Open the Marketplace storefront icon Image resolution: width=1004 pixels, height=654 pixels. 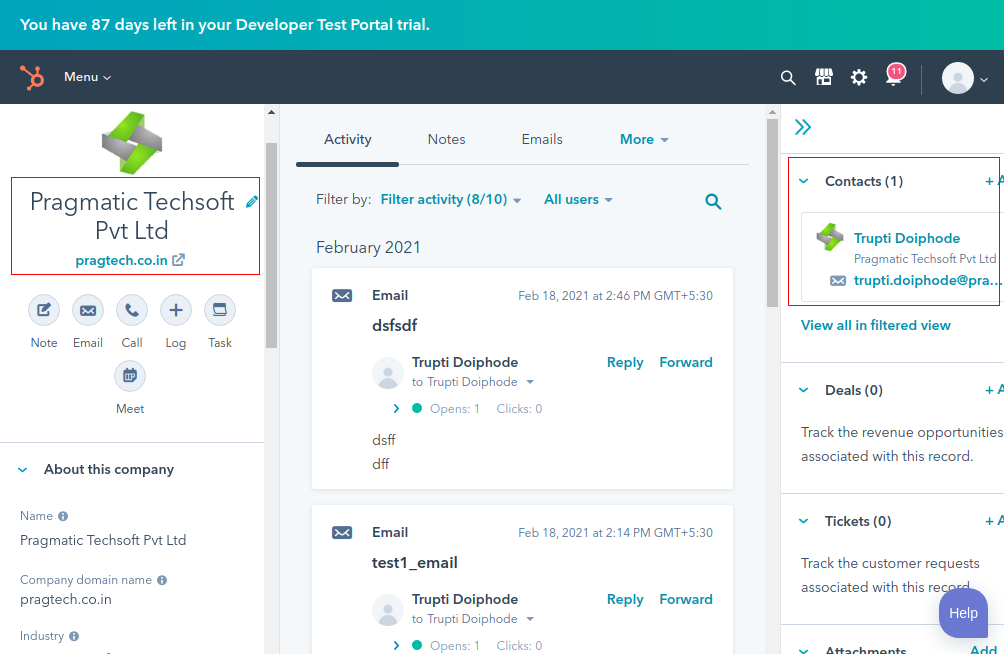pos(823,78)
